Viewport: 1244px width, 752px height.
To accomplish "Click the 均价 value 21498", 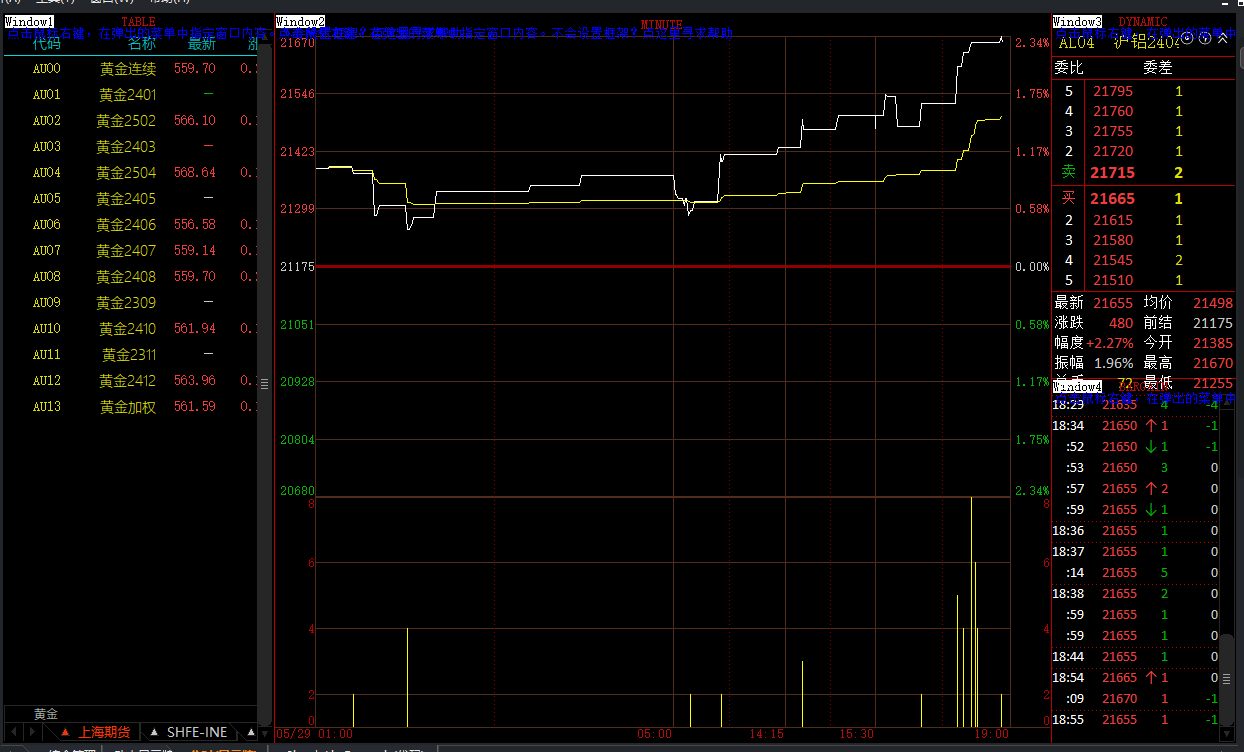I will pos(1213,302).
